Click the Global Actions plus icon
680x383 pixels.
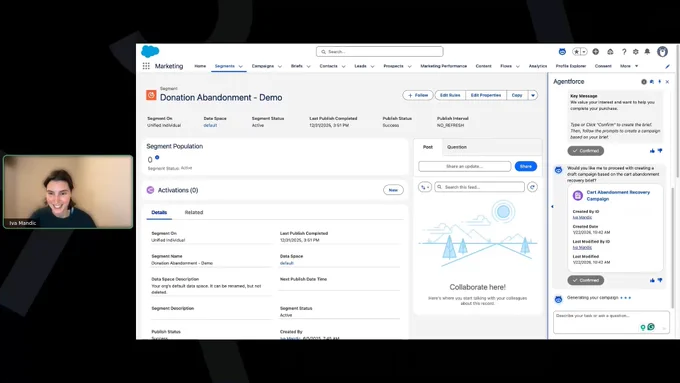[595, 52]
